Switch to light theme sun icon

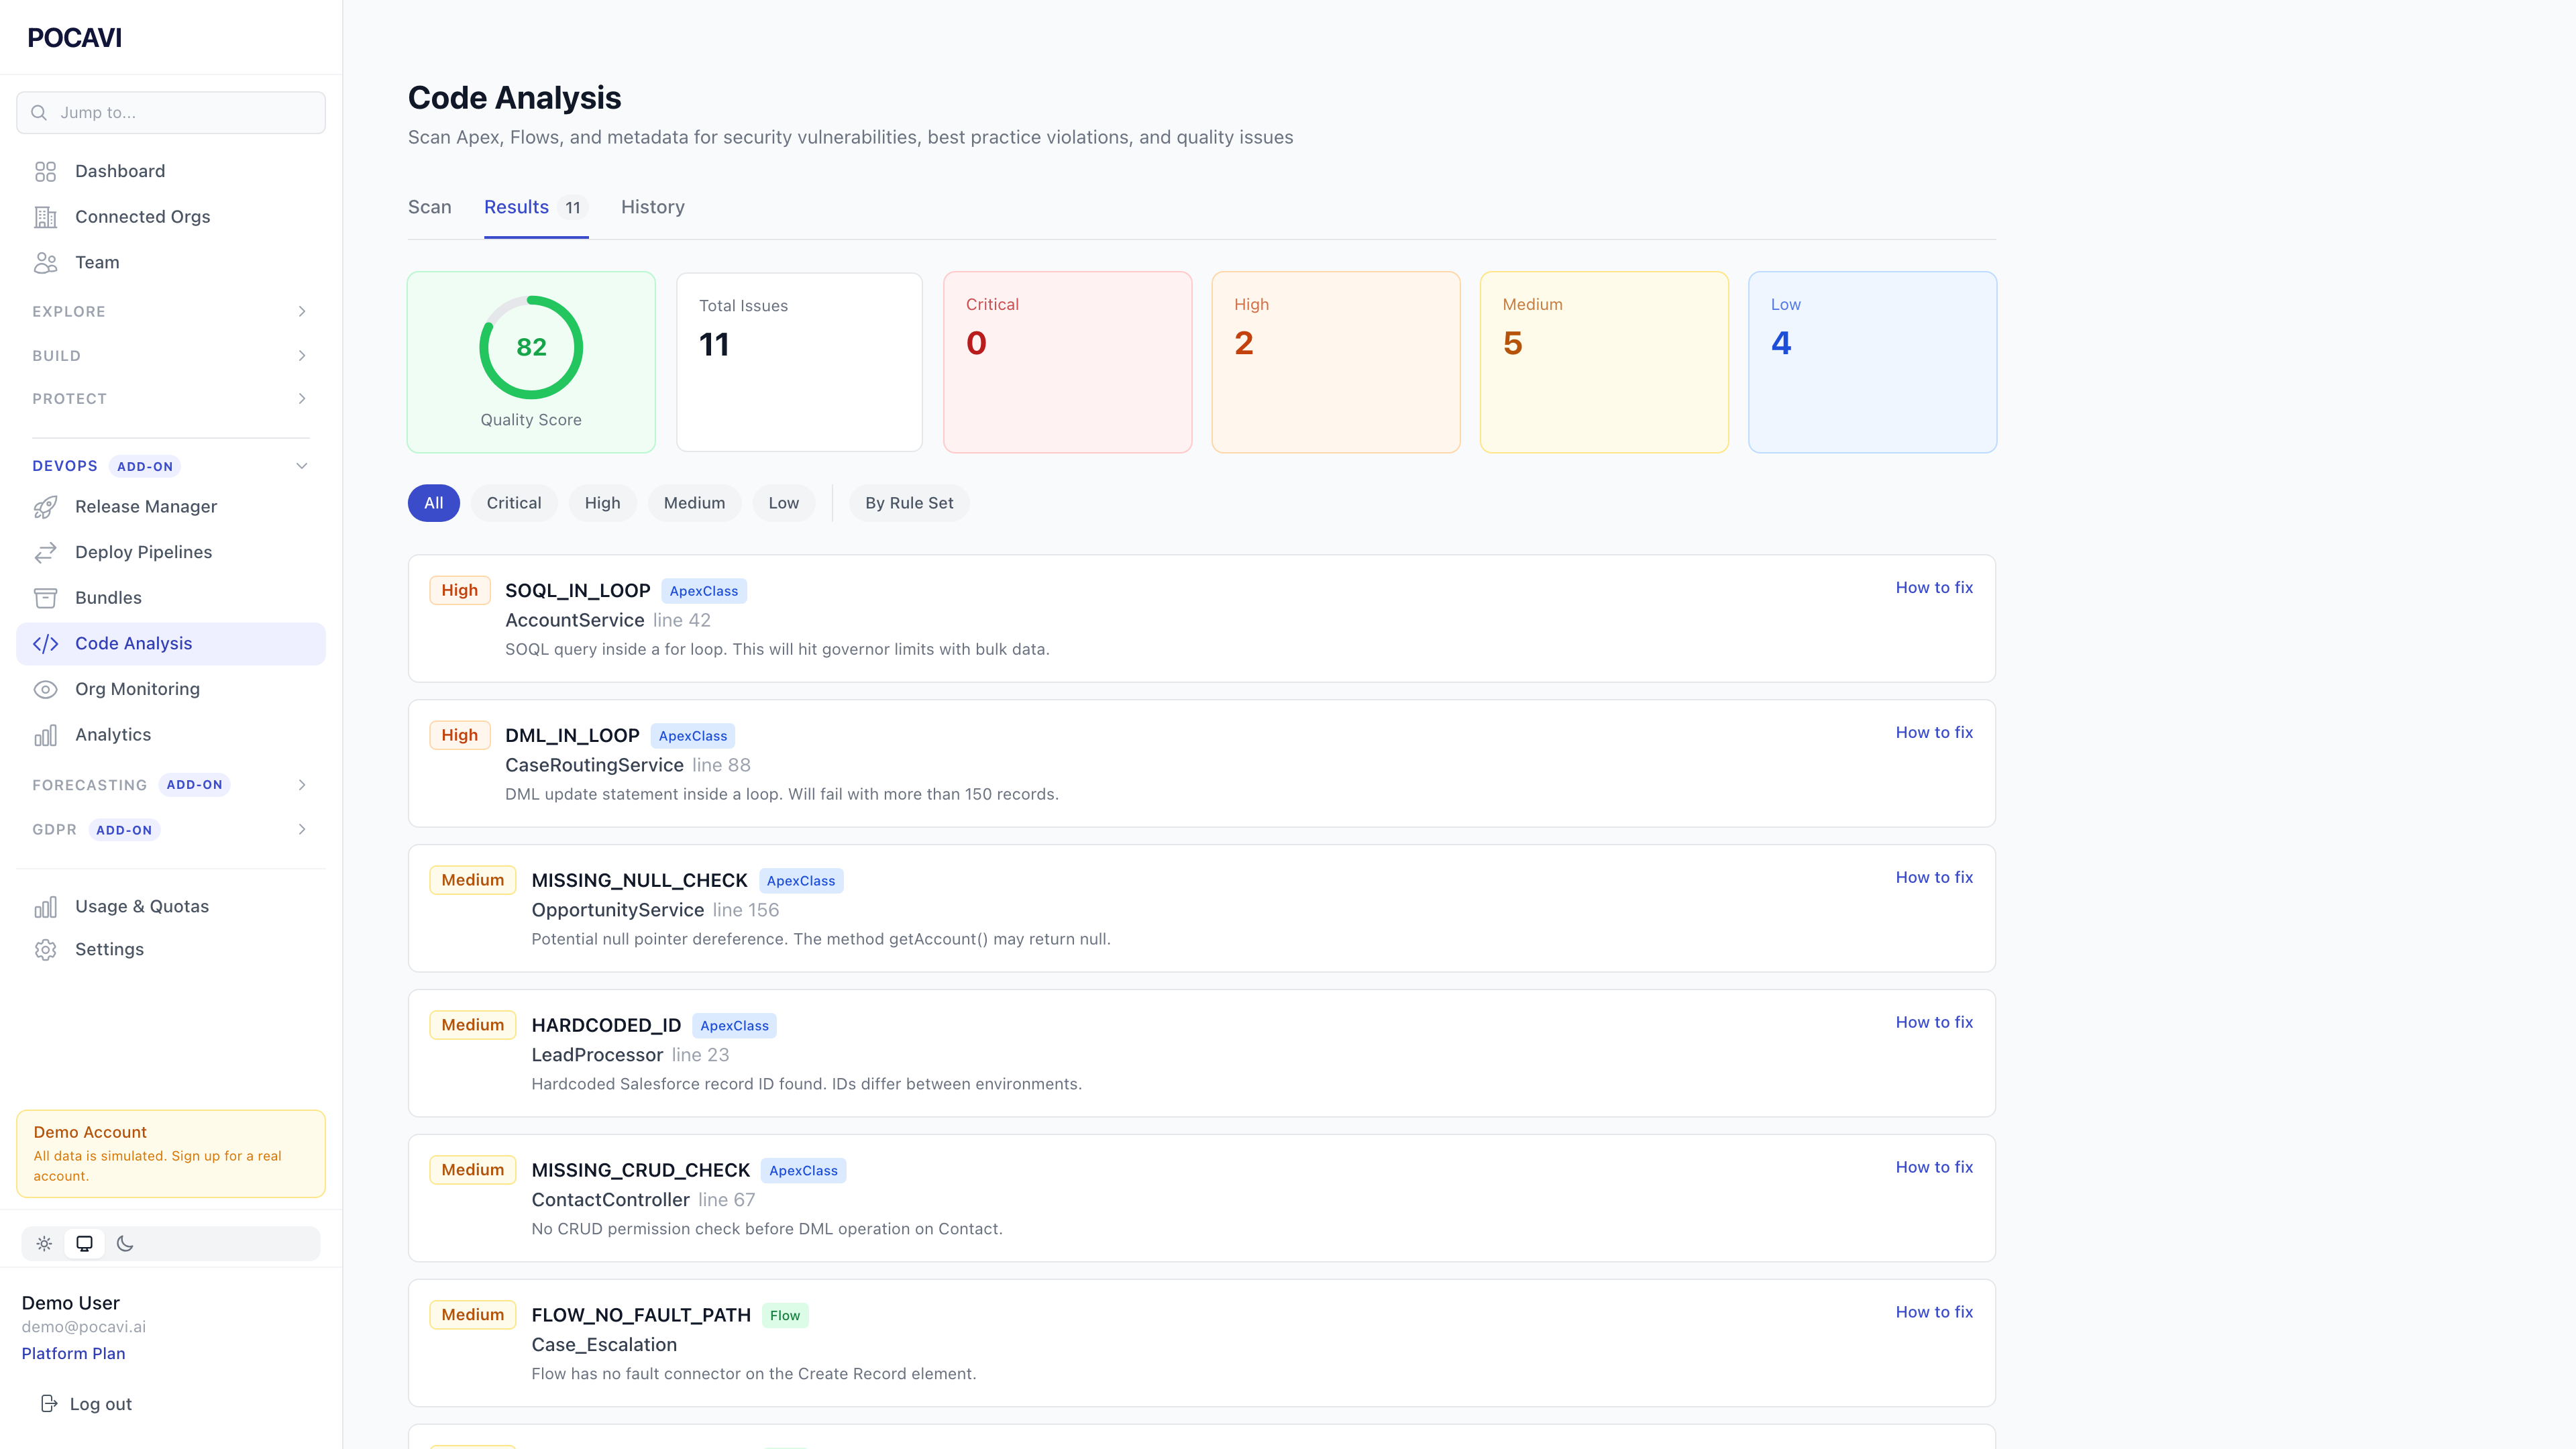coord(44,1244)
